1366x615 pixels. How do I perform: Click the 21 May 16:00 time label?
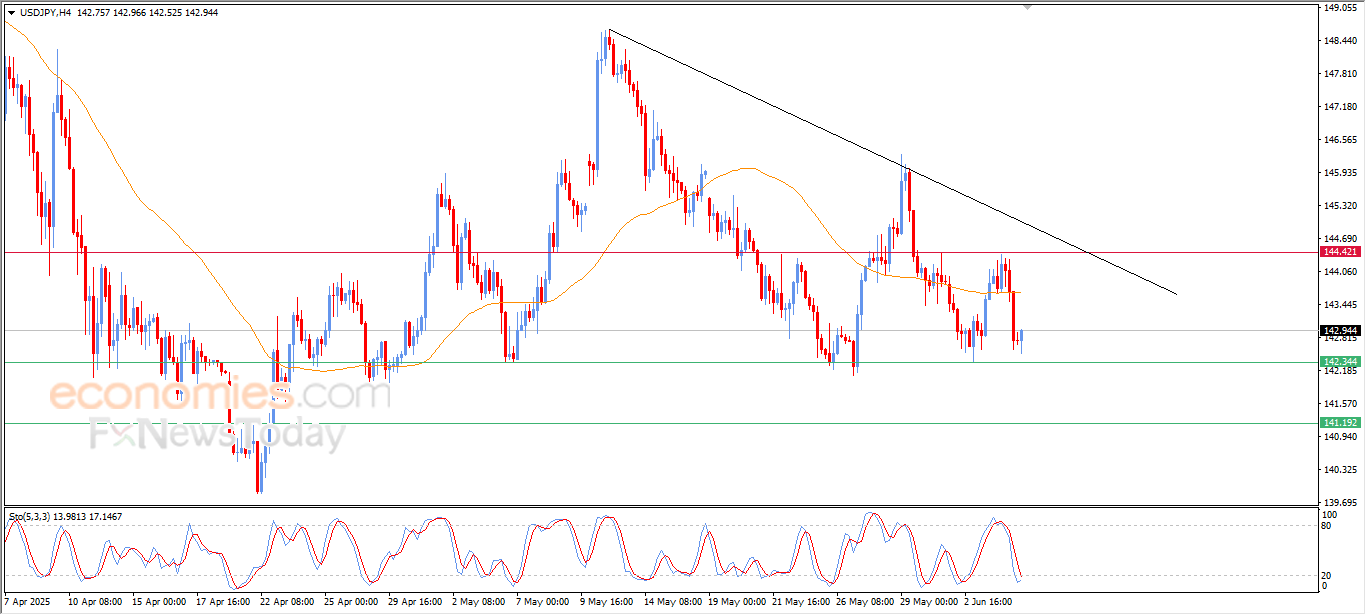click(800, 603)
